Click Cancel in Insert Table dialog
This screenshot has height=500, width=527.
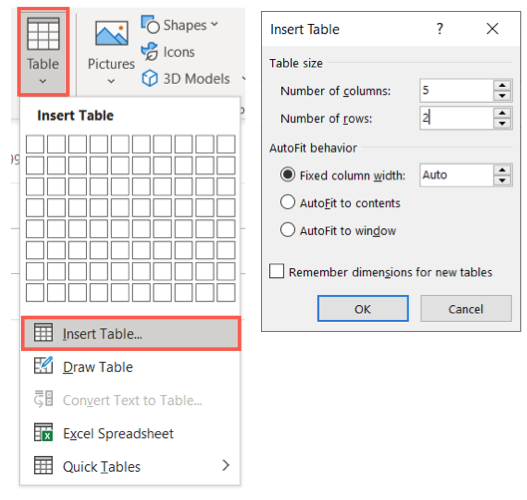(x=466, y=309)
